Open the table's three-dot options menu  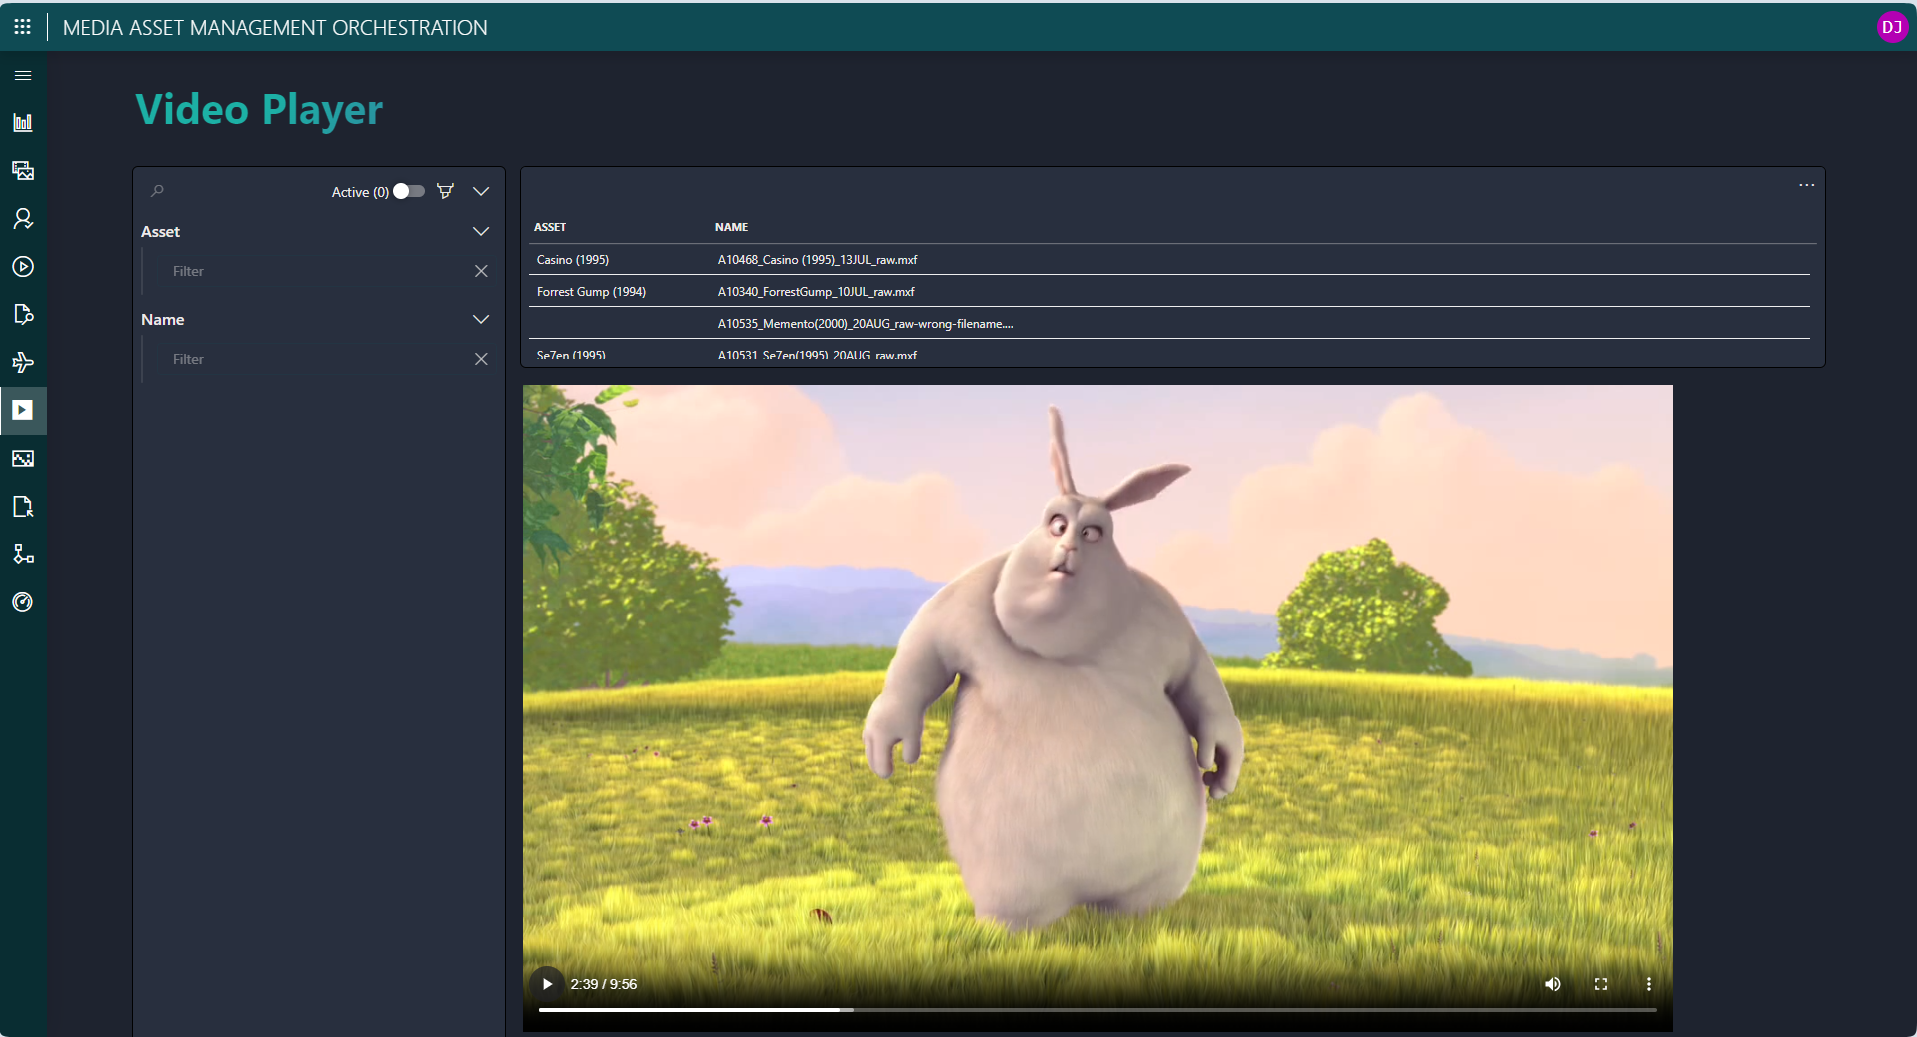[x=1806, y=185]
